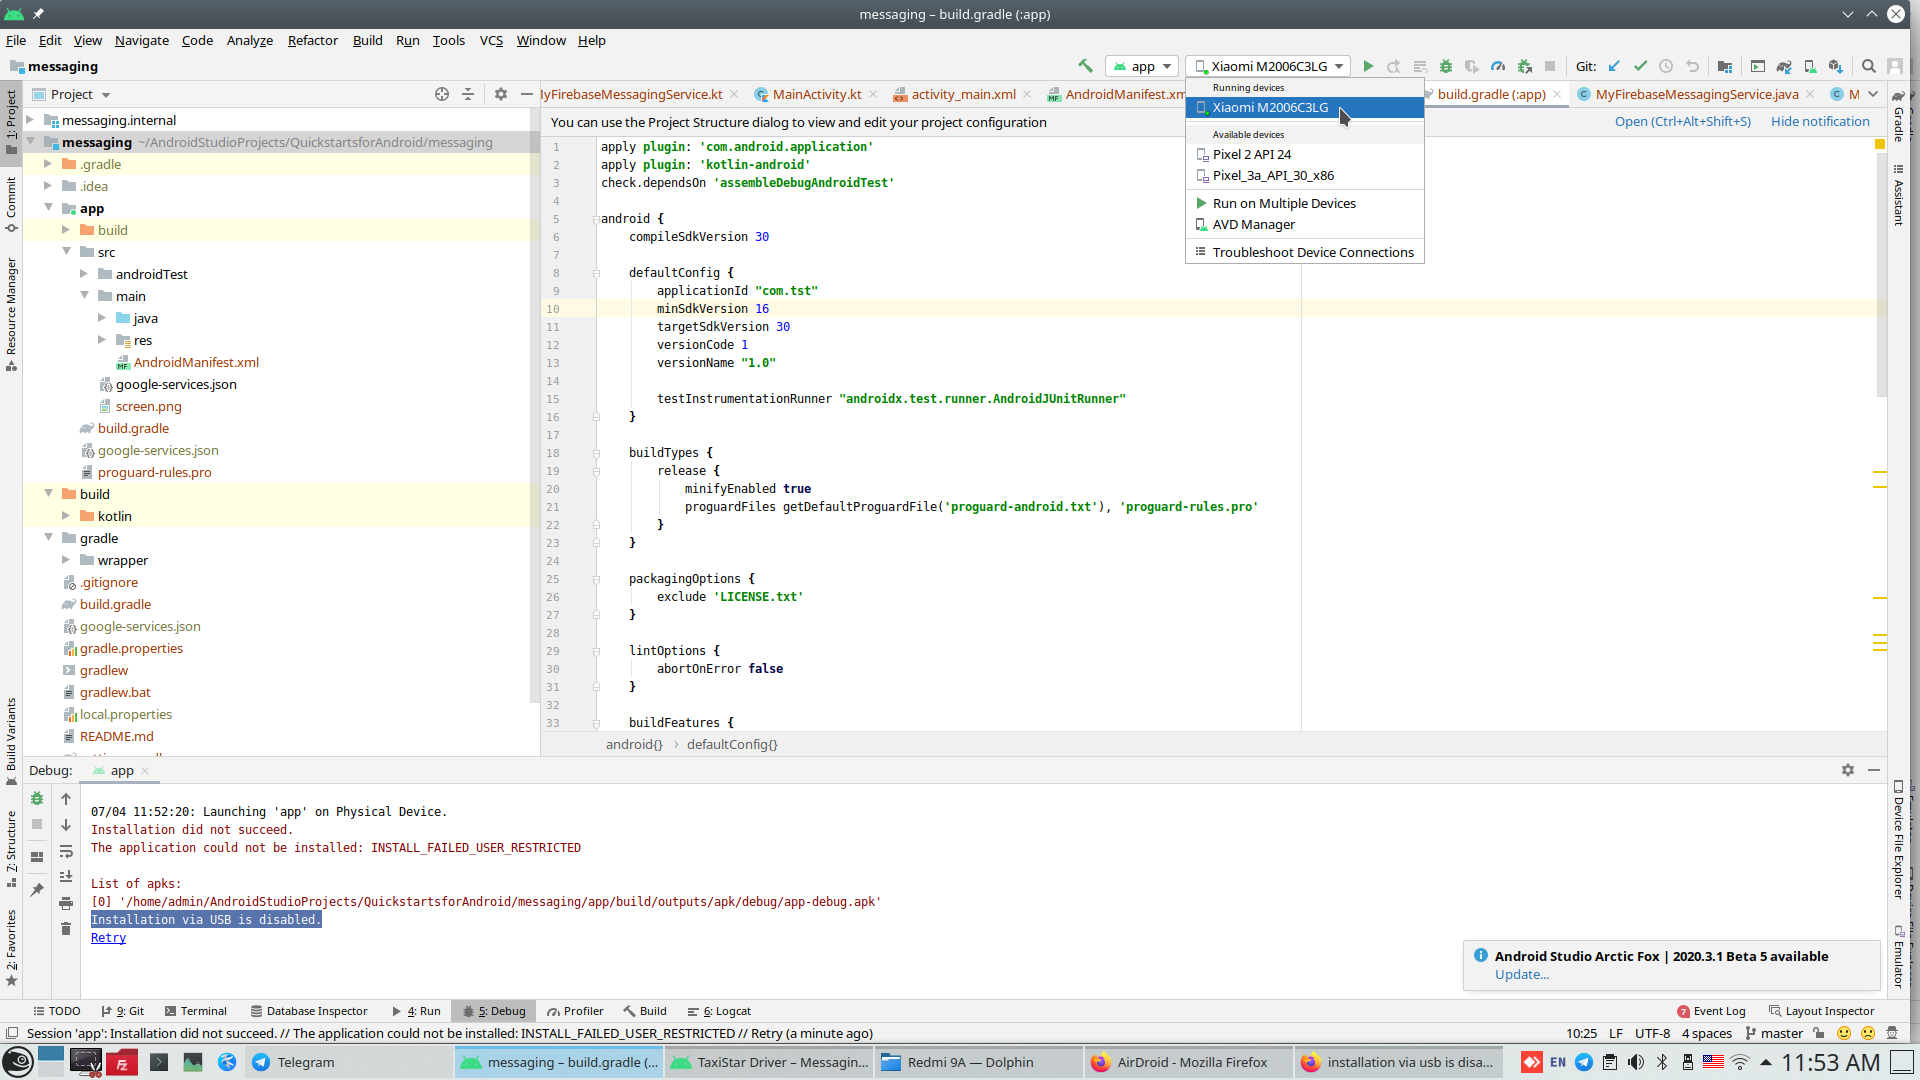
Task: Click the Hide notification link
Action: [1820, 121]
